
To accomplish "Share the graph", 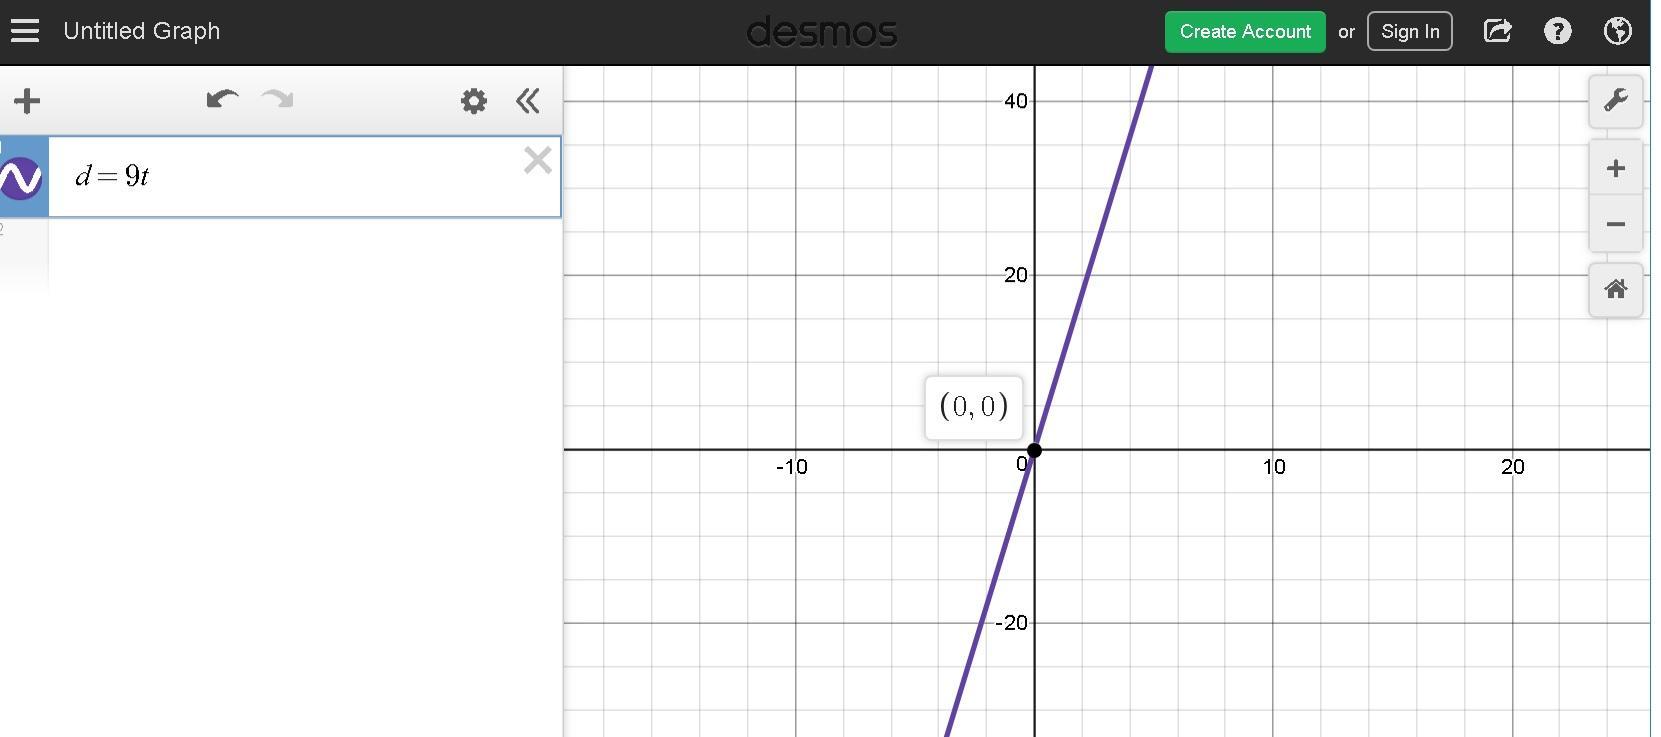I will click(x=1497, y=31).
